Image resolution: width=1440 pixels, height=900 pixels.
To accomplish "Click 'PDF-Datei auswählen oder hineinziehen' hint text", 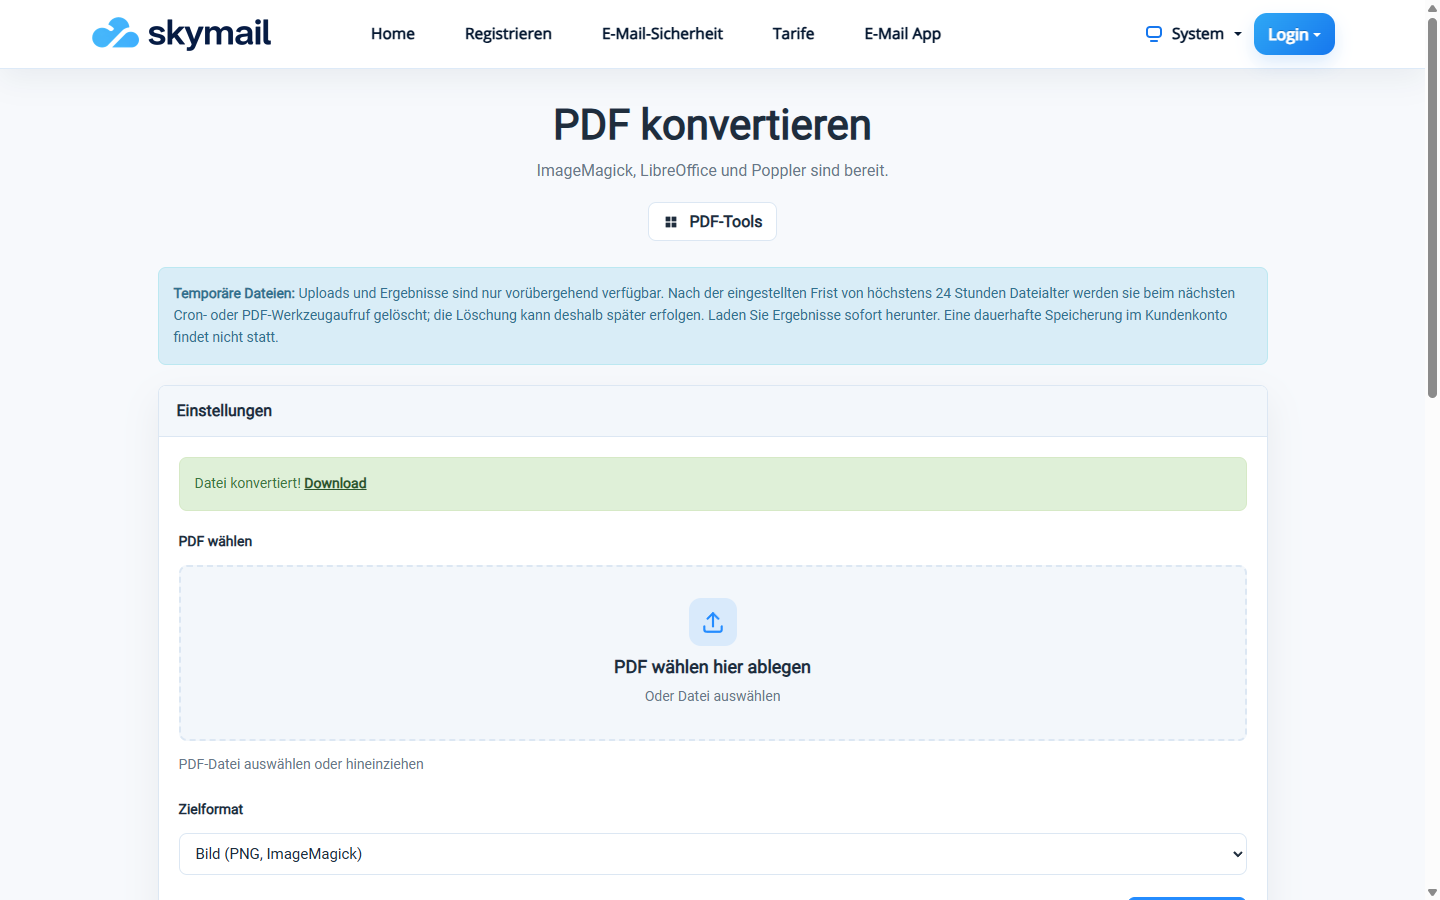I will pos(301,764).
